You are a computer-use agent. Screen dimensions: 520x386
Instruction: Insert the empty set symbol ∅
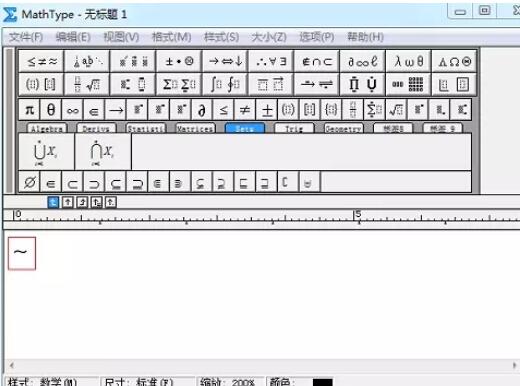pyautogui.click(x=29, y=182)
